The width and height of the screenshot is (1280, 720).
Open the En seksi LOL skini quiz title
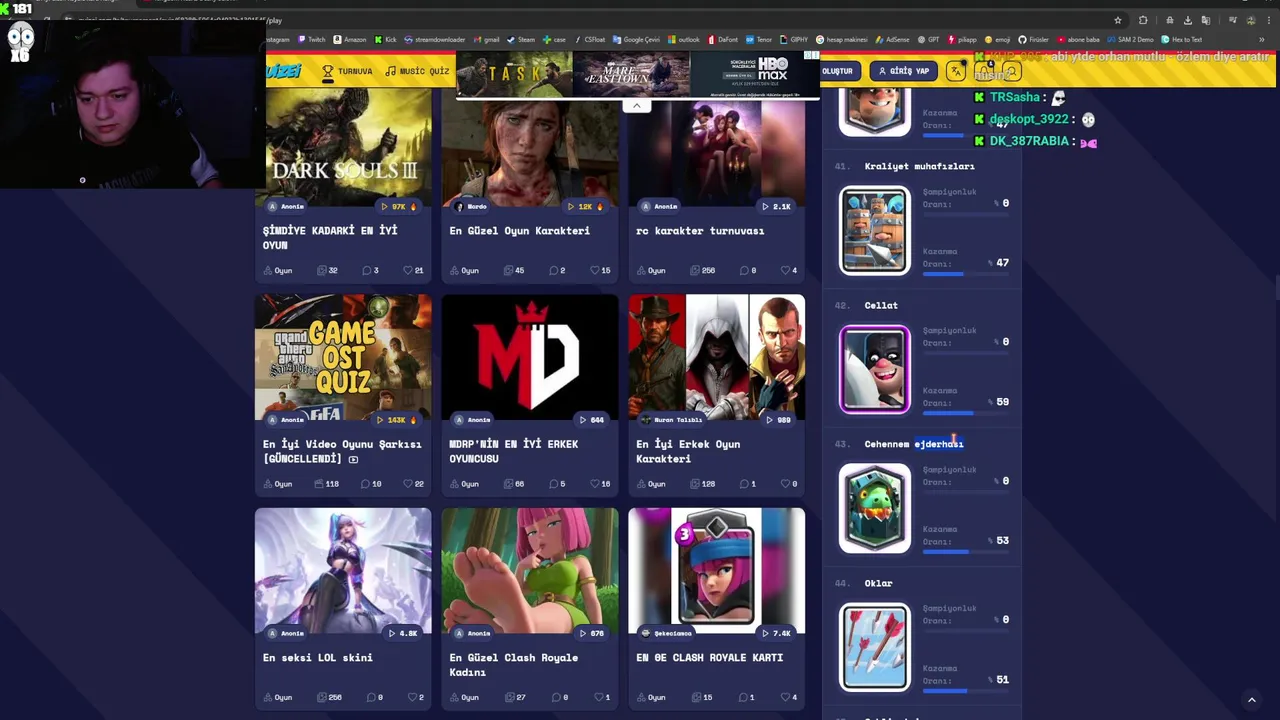(x=318, y=657)
